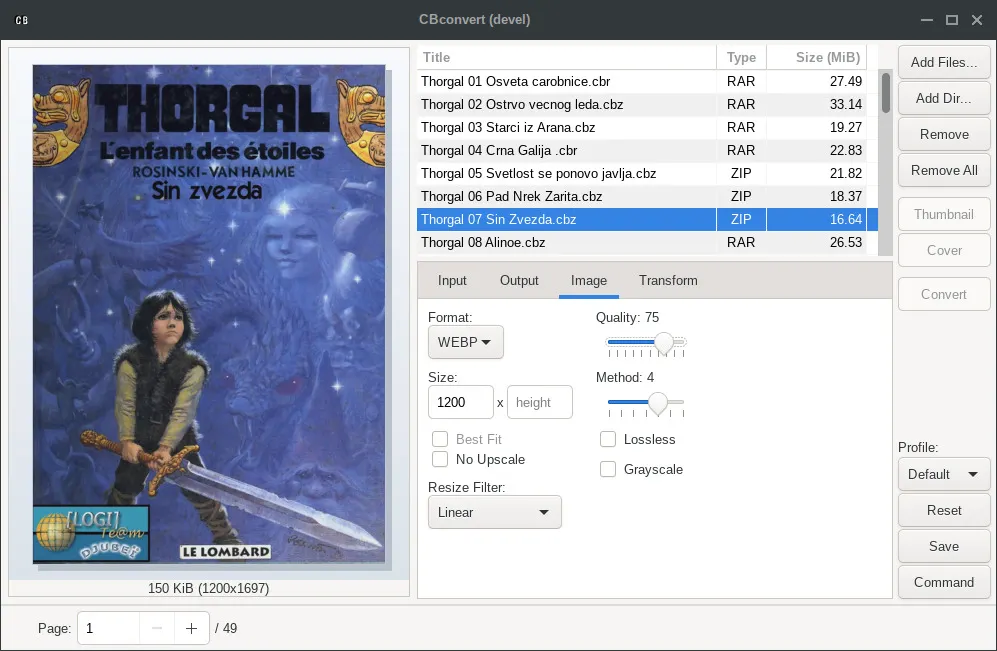The height and width of the screenshot is (651, 997).
Task: Start conversion with Convert button
Action: (x=944, y=294)
